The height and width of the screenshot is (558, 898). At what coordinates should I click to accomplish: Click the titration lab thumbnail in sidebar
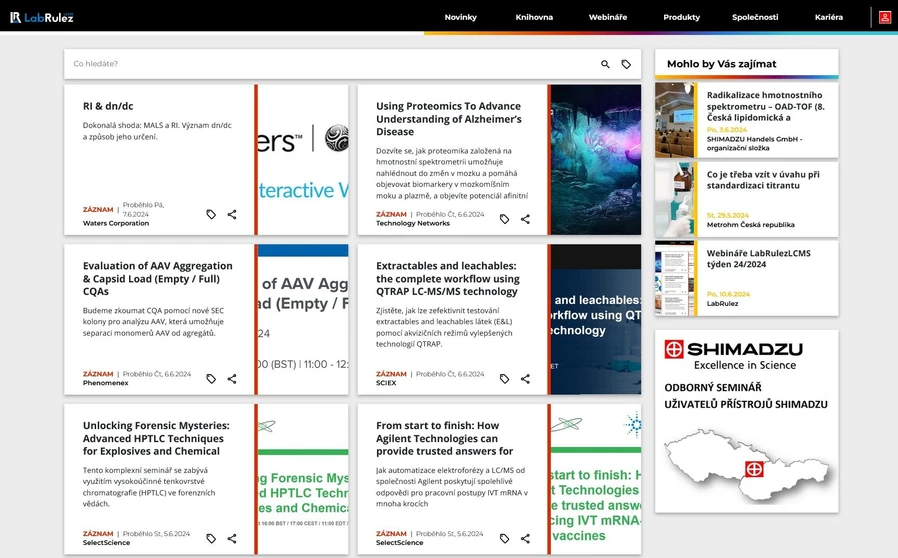[675, 199]
